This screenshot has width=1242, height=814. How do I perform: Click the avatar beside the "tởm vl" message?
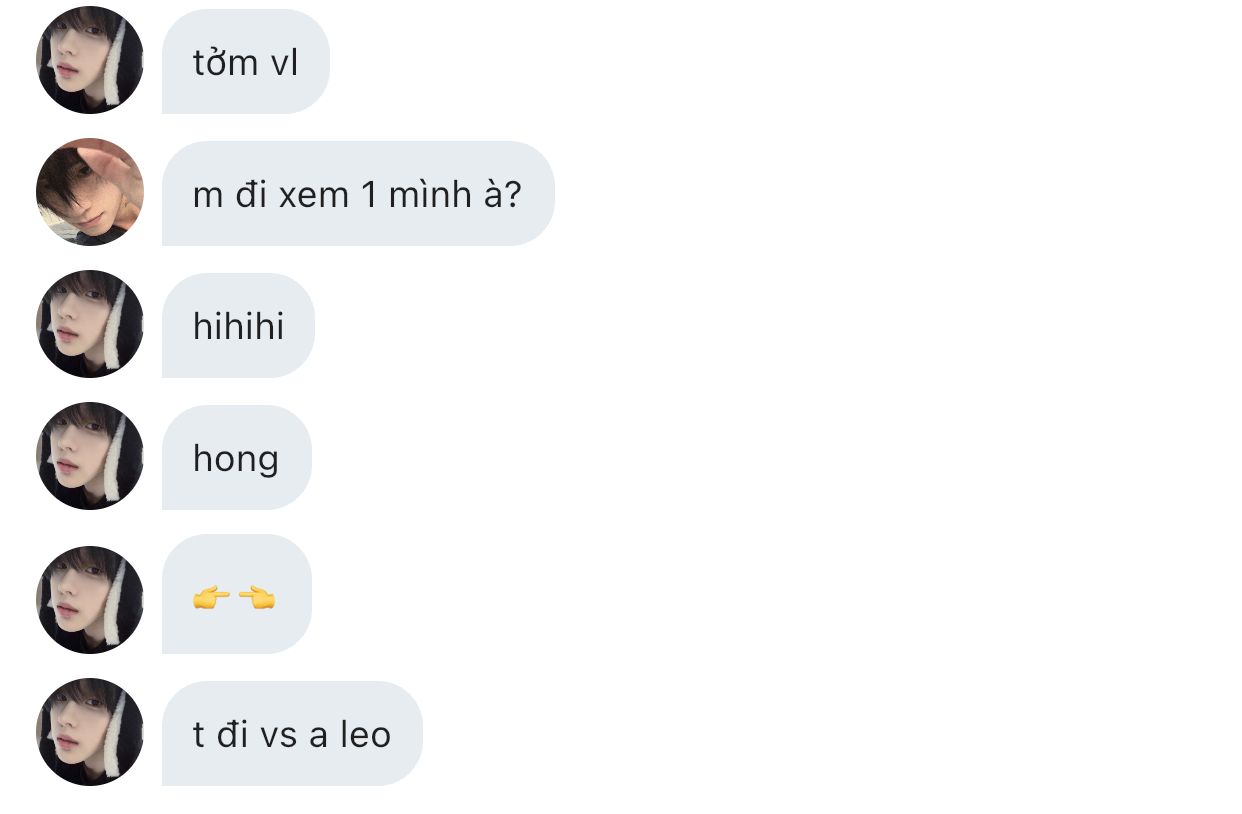(x=90, y=60)
